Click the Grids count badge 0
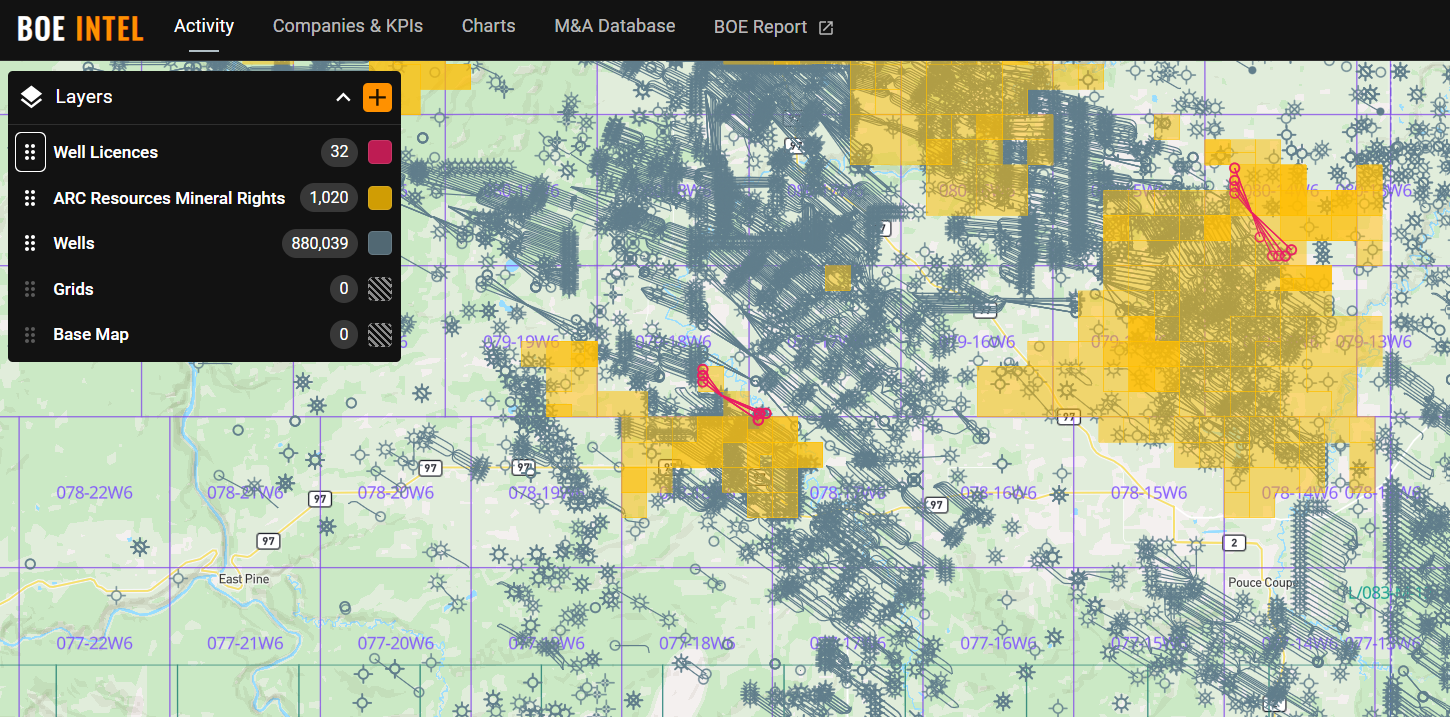The height and width of the screenshot is (717, 1450). point(344,289)
